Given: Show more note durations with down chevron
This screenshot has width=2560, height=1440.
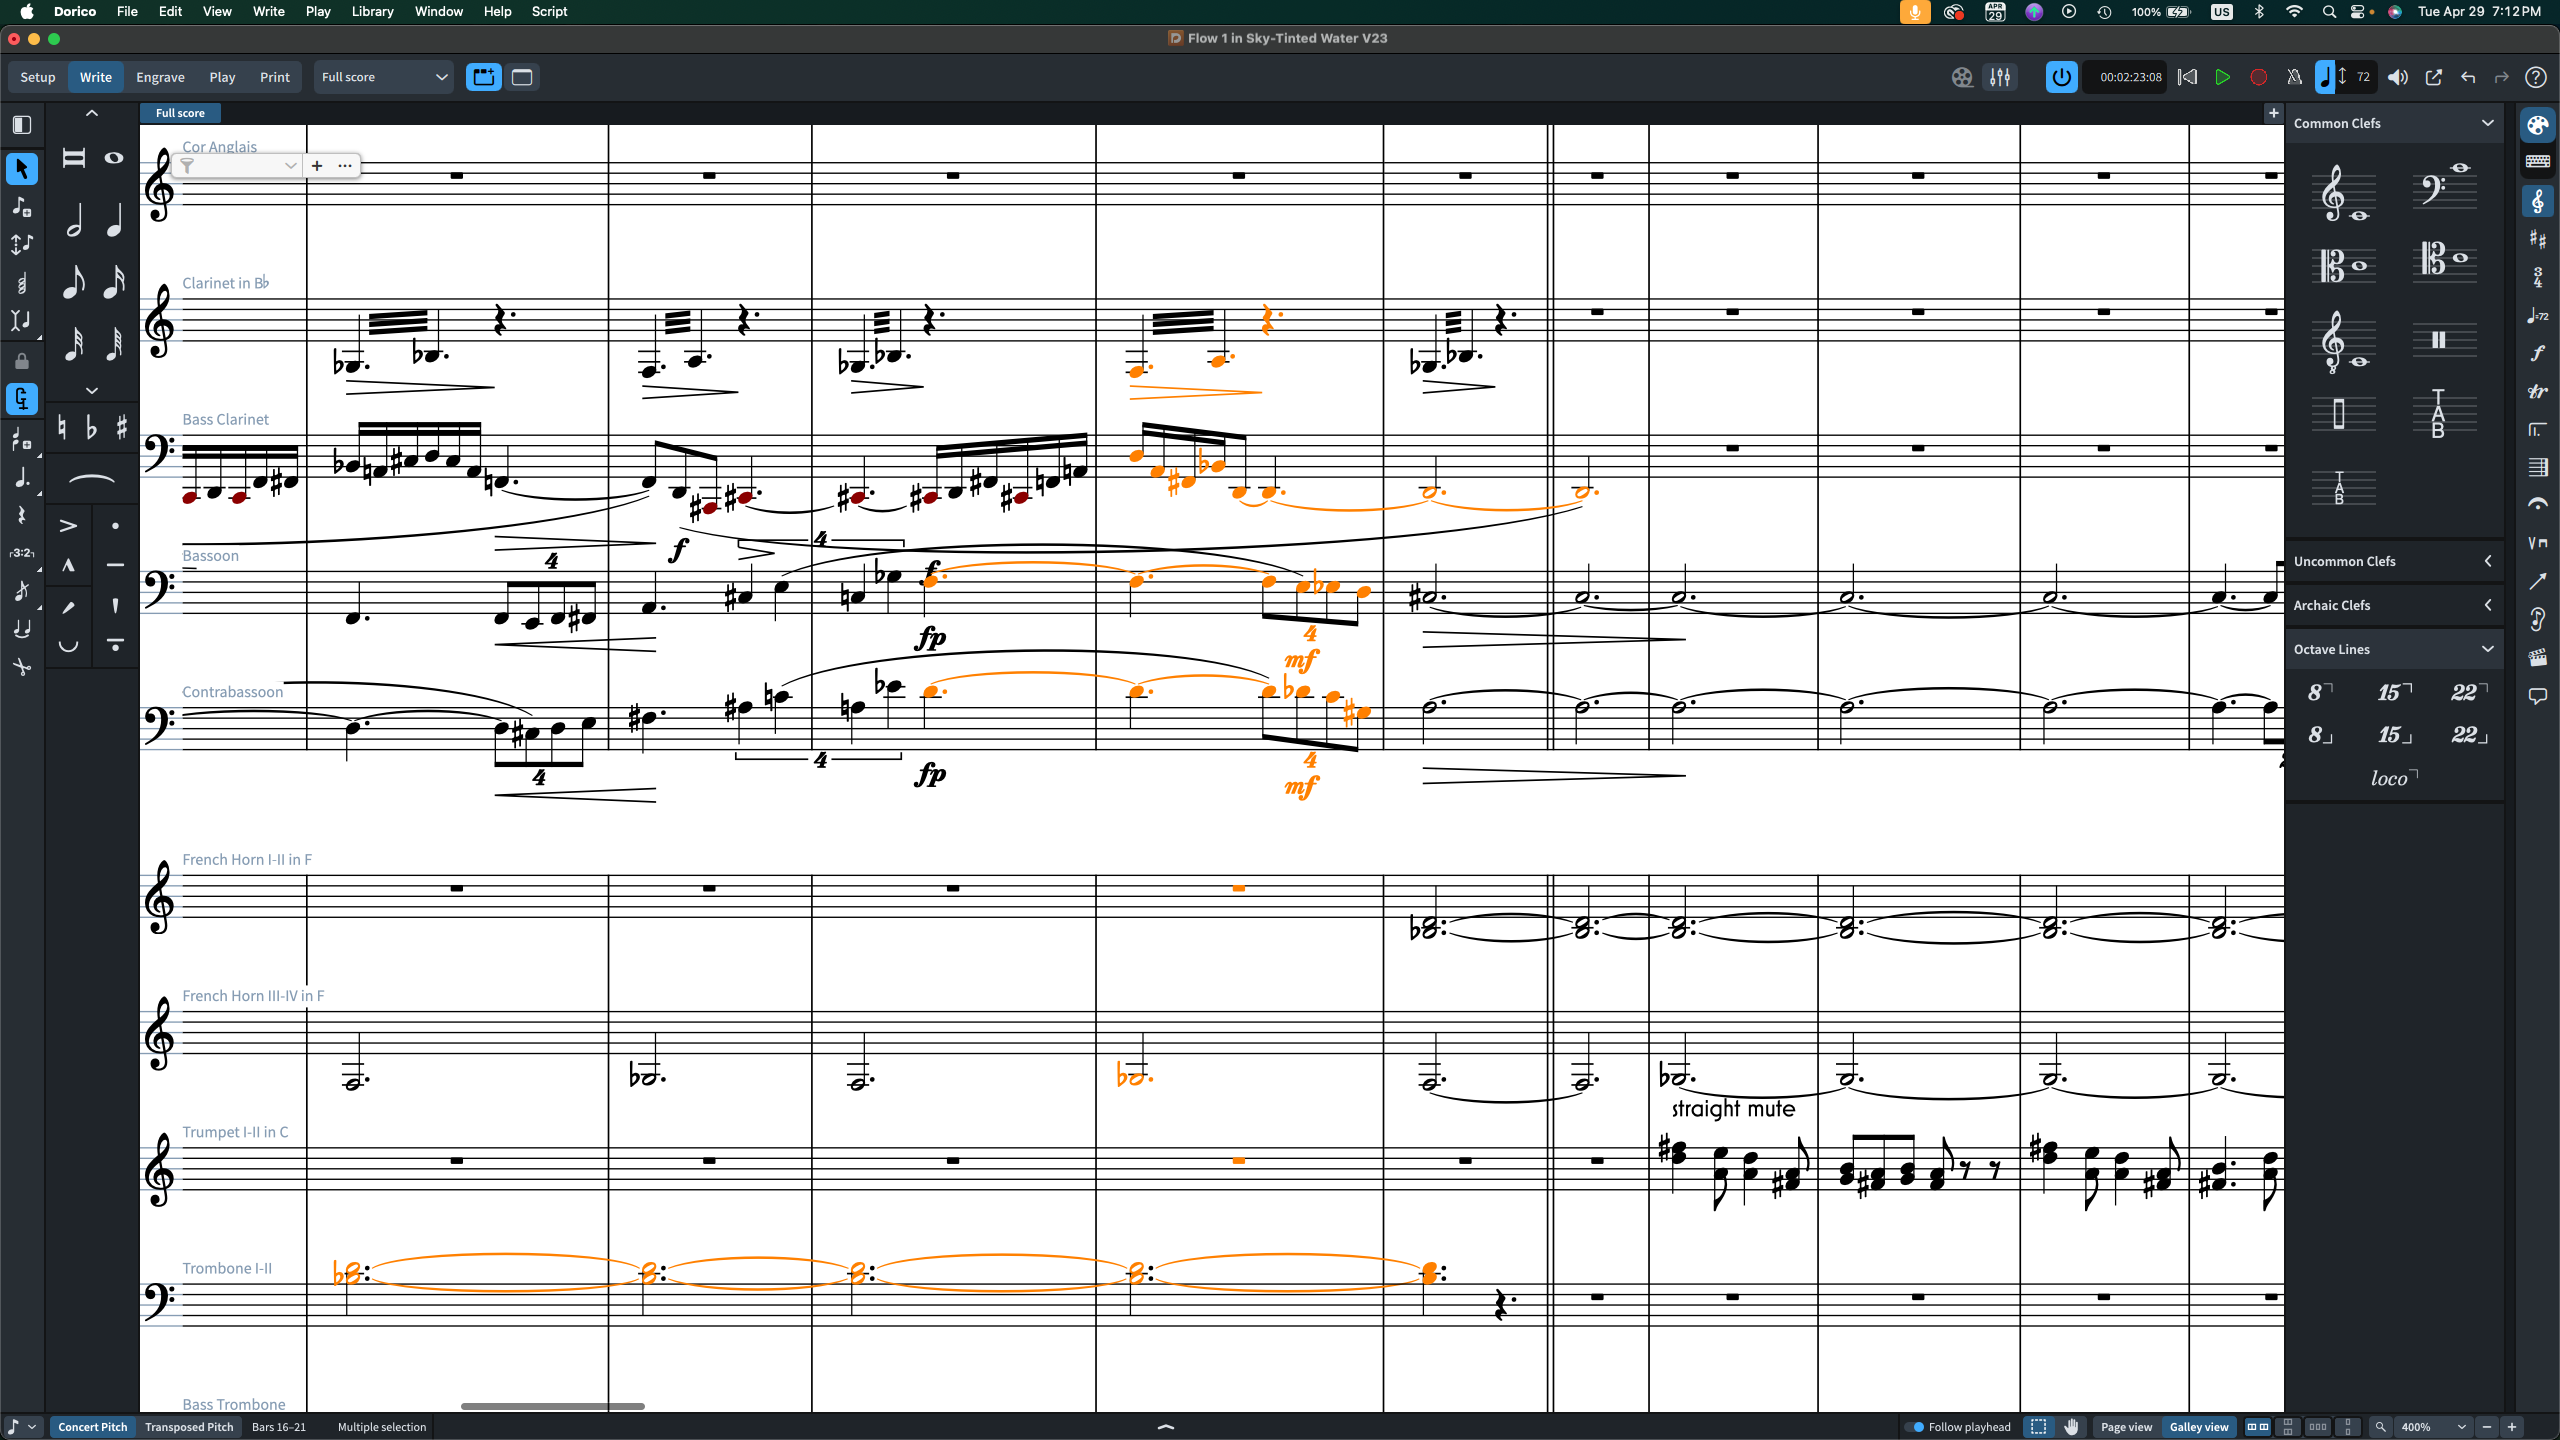Looking at the screenshot, I should coord(92,390).
